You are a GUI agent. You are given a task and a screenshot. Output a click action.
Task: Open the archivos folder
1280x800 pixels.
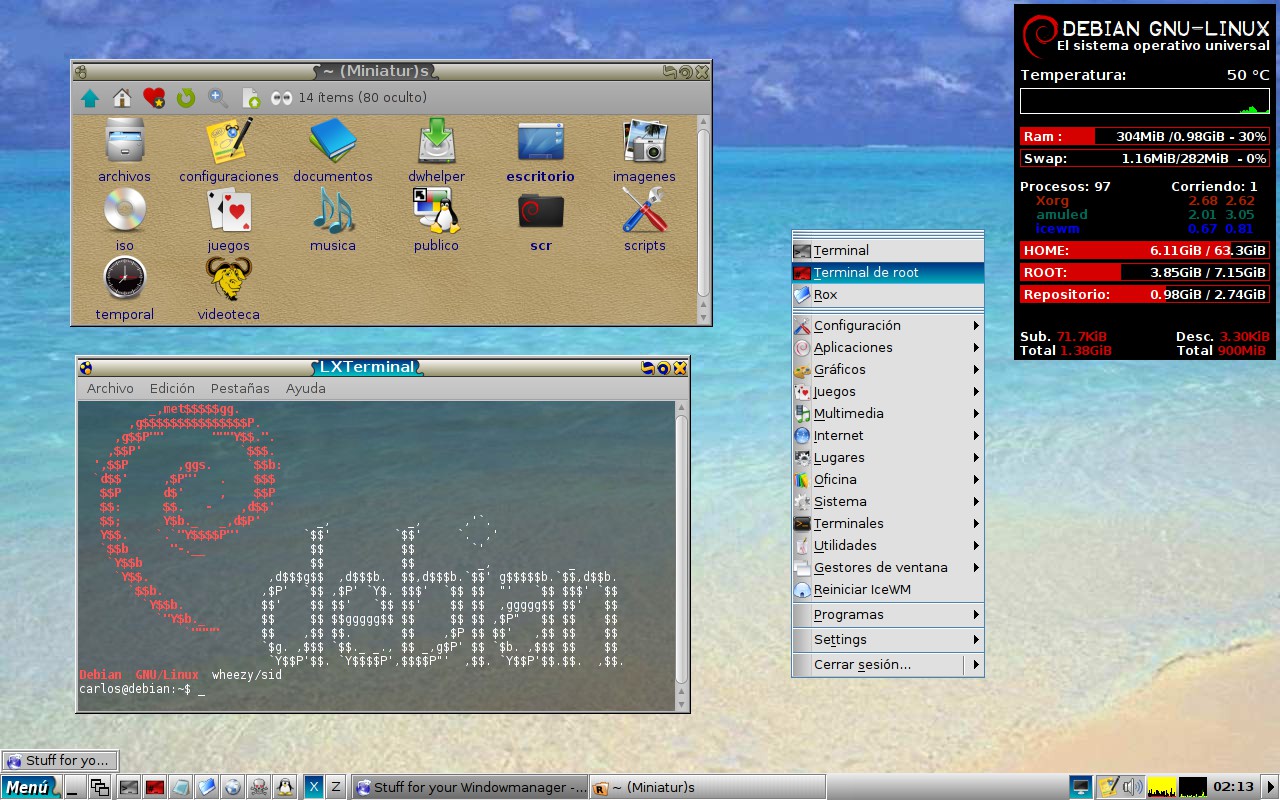(124, 151)
